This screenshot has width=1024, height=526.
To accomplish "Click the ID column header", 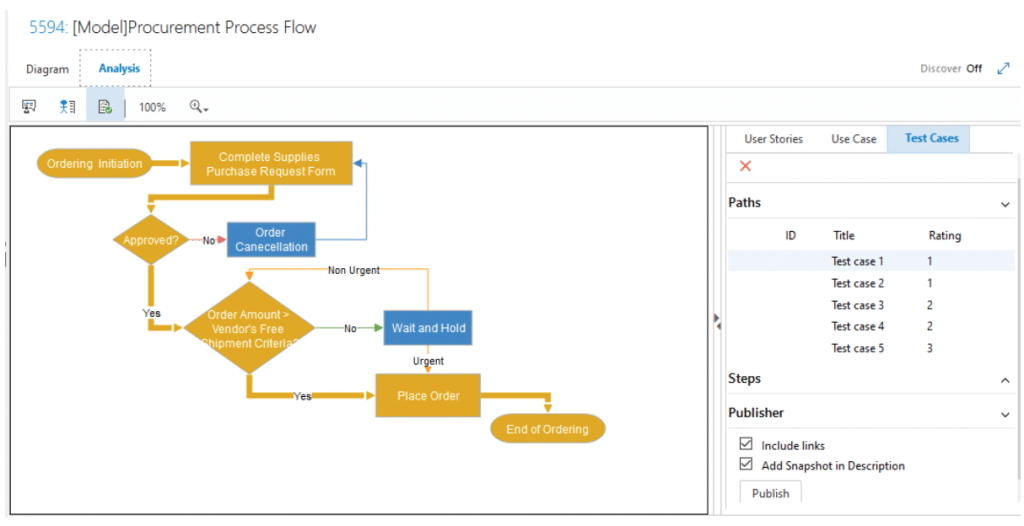I will pyautogui.click(x=790, y=235).
